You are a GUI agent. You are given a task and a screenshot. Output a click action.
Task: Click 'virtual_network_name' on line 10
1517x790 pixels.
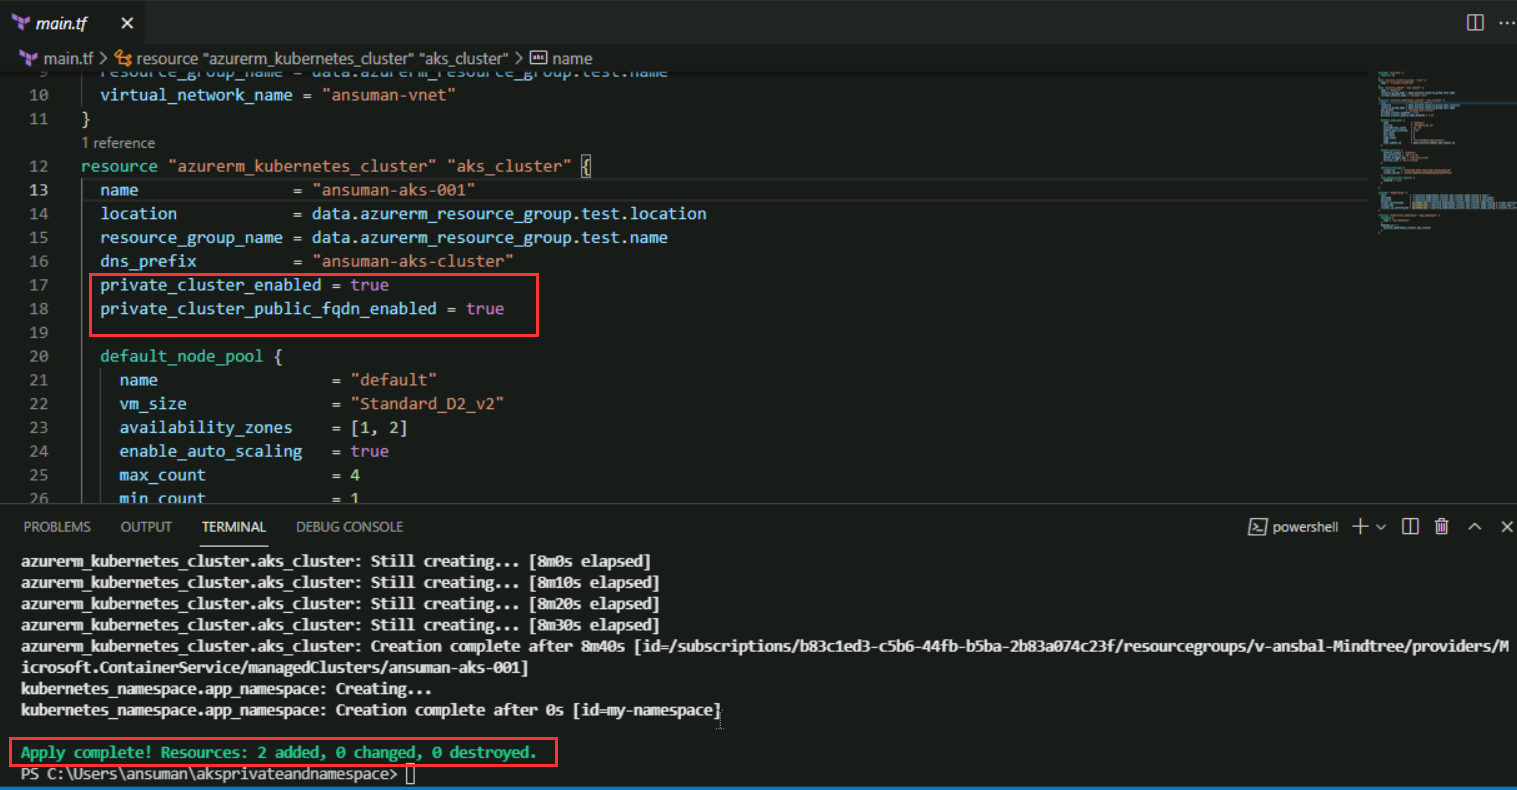pyautogui.click(x=196, y=95)
